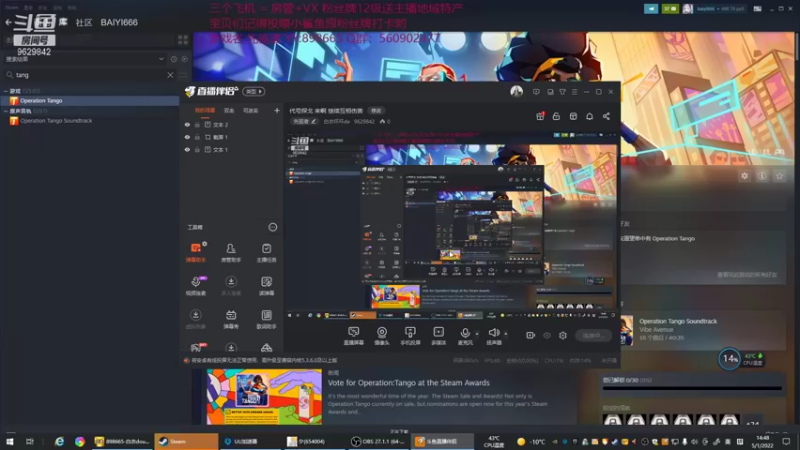Open the mode switch pill beside 直播伴侣 logo
Image resolution: width=800 pixels, height=450 pixels.
(x=254, y=91)
